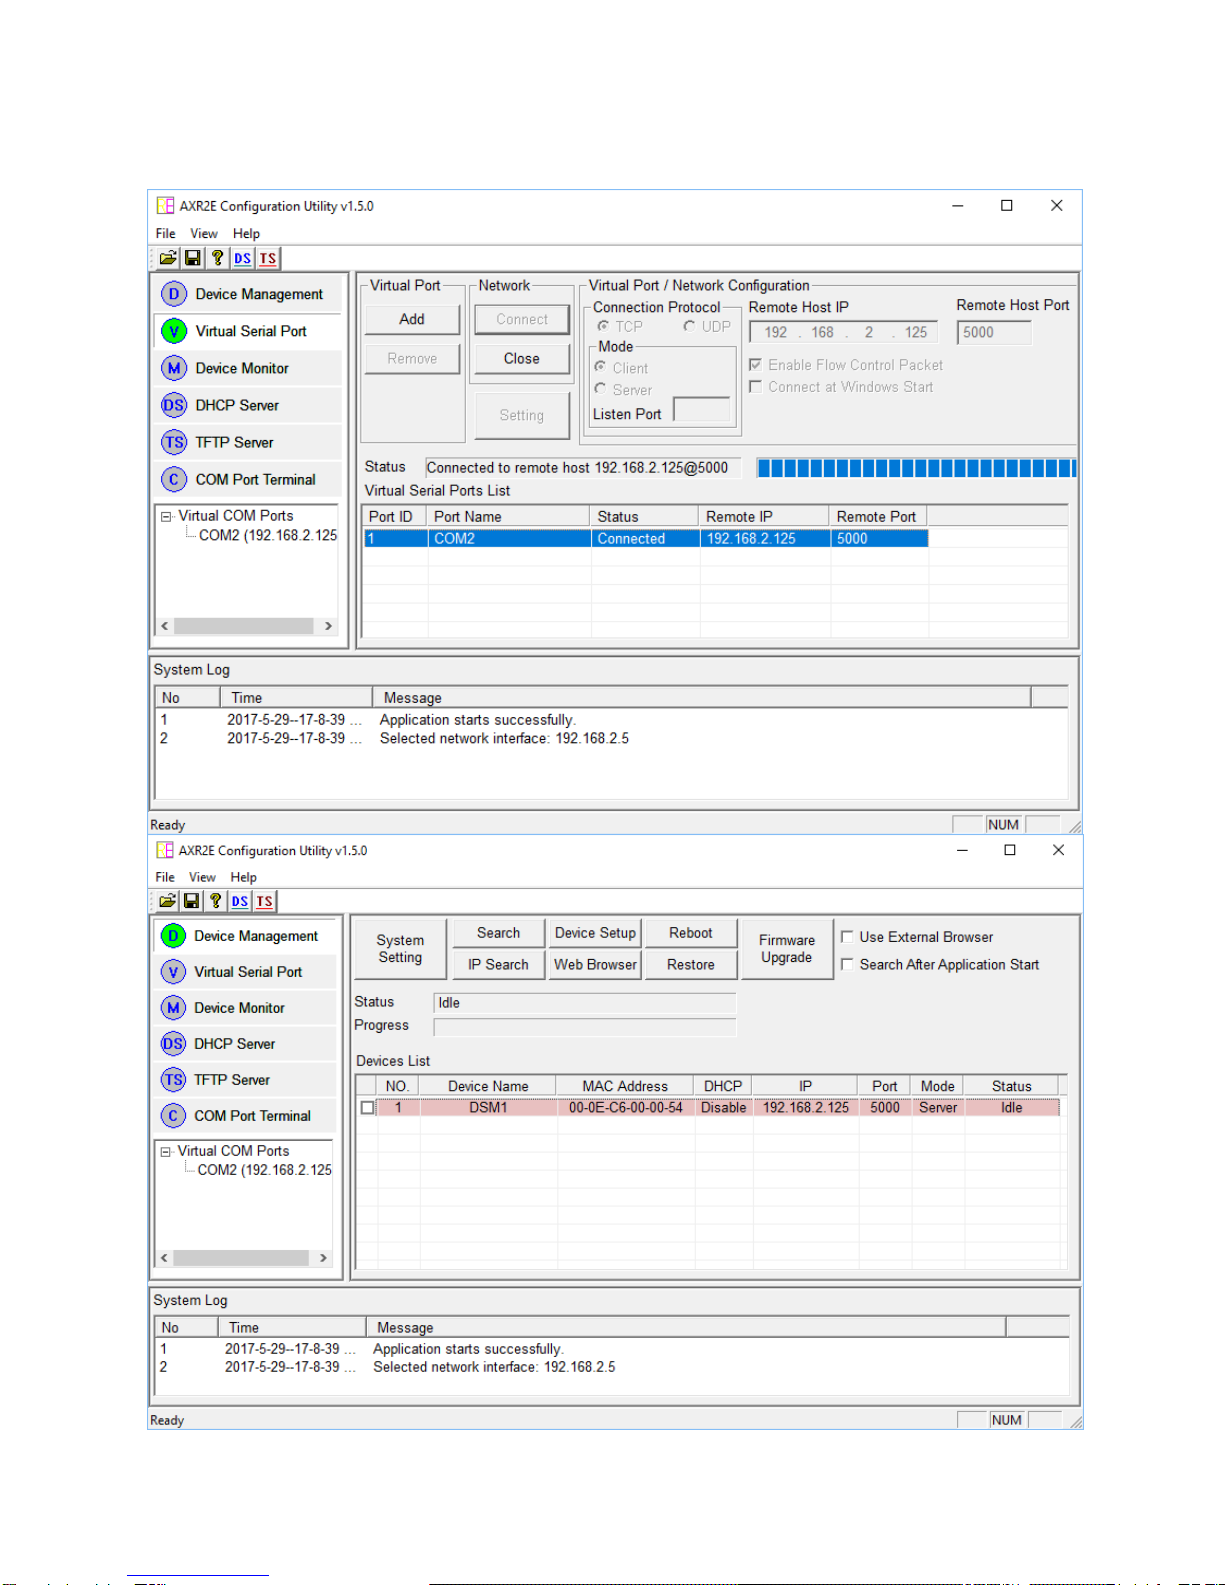Click COM Port Terminal C icon, top window
This screenshot has width=1225, height=1585.
174,479
